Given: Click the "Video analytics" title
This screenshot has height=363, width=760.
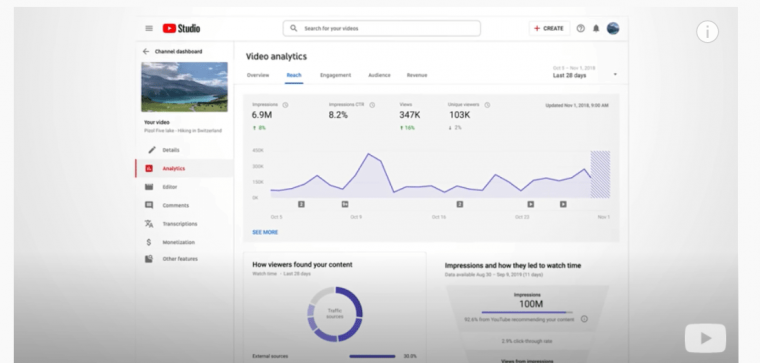Looking at the screenshot, I should click(x=276, y=57).
